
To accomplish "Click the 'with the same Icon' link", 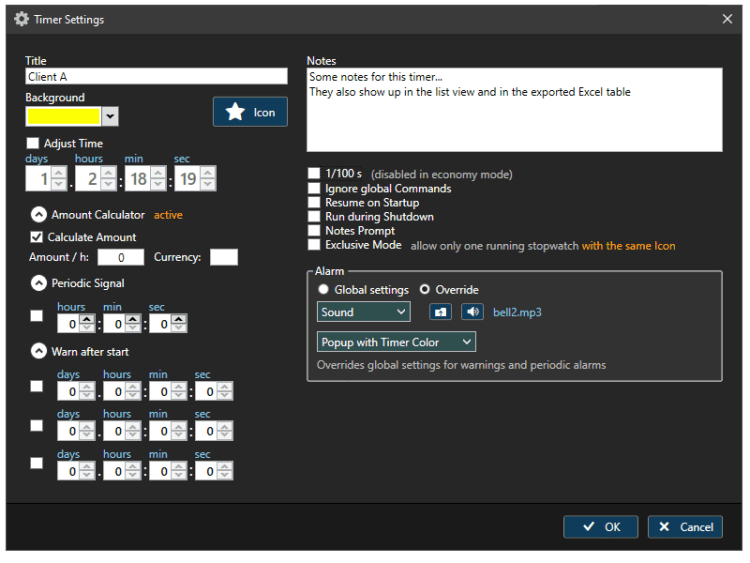I will pos(629,246).
